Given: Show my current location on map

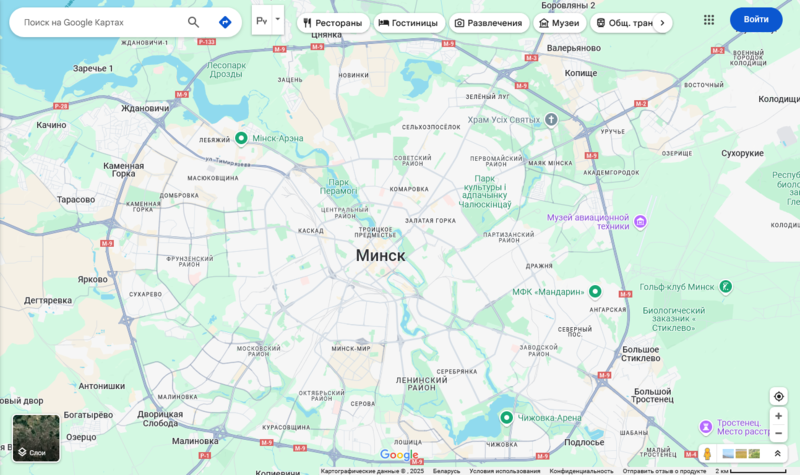Looking at the screenshot, I should (778, 396).
